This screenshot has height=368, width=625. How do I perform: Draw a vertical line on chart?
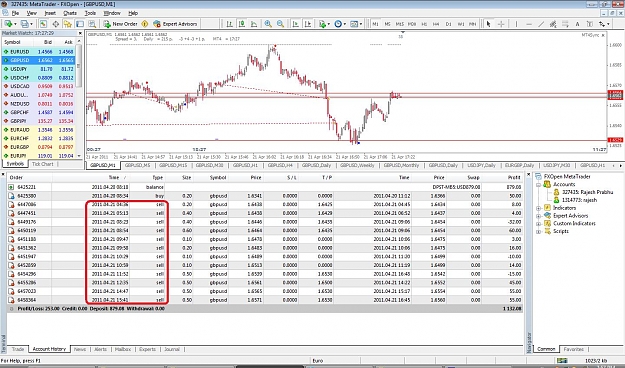(x=517, y=24)
